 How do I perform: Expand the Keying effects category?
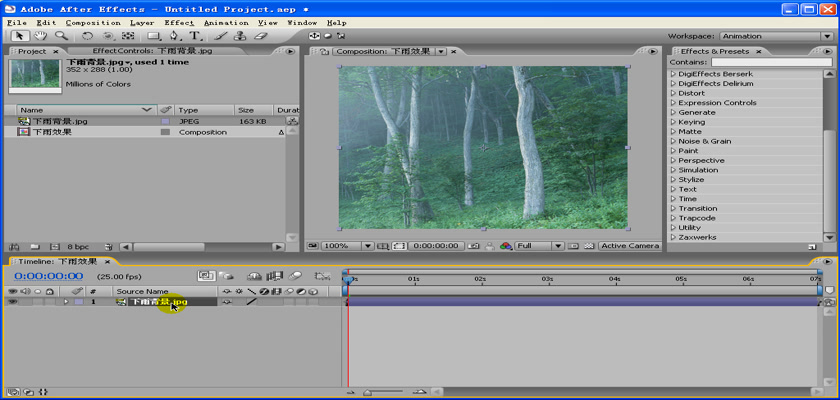pyautogui.click(x=674, y=122)
